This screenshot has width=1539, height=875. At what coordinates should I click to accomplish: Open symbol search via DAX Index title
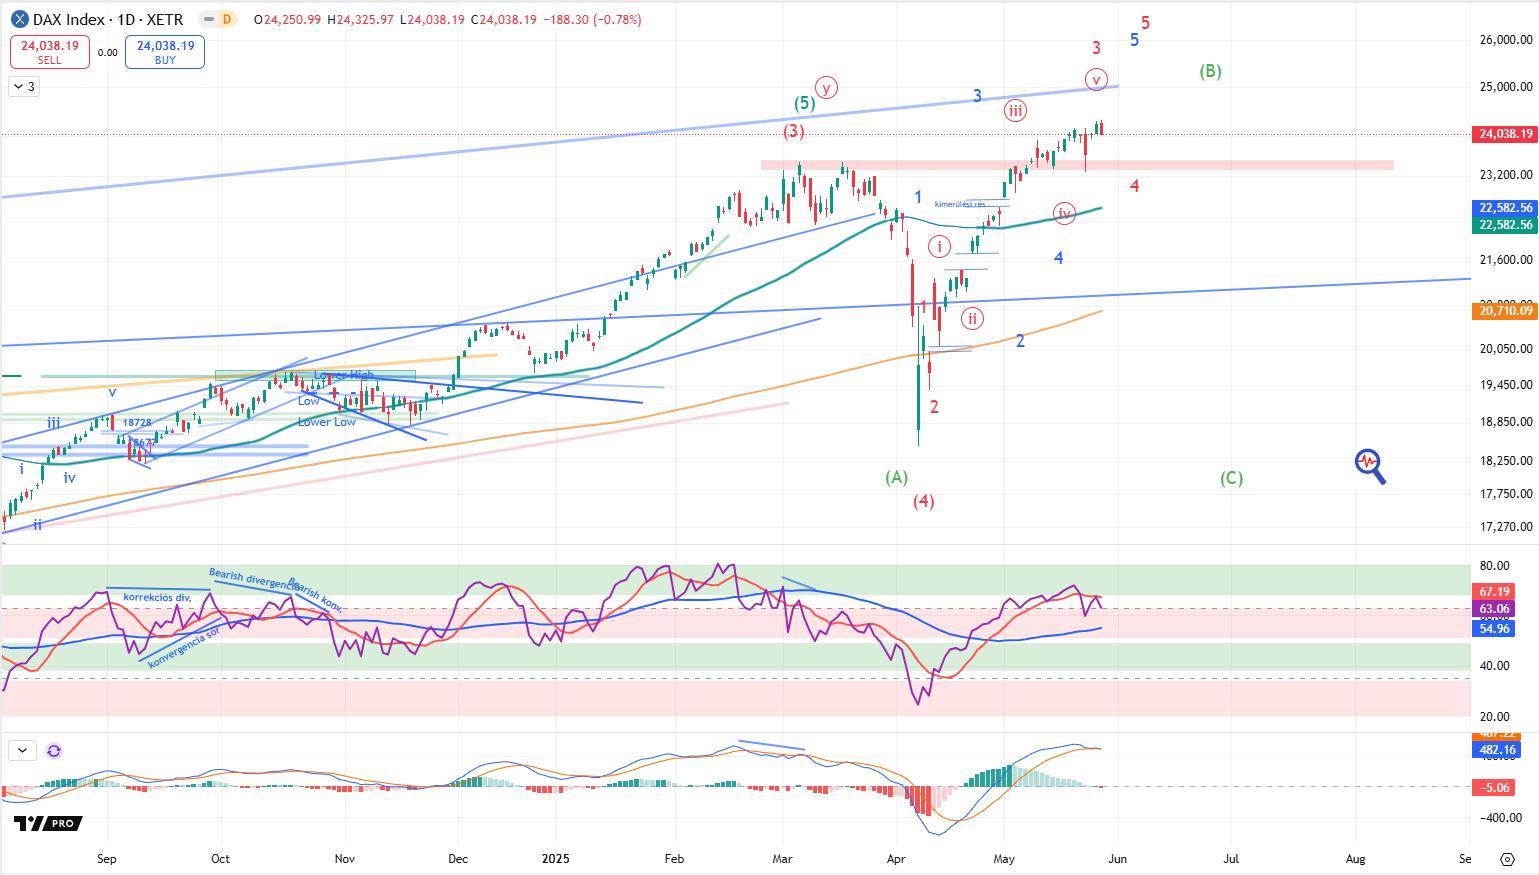tap(108, 19)
